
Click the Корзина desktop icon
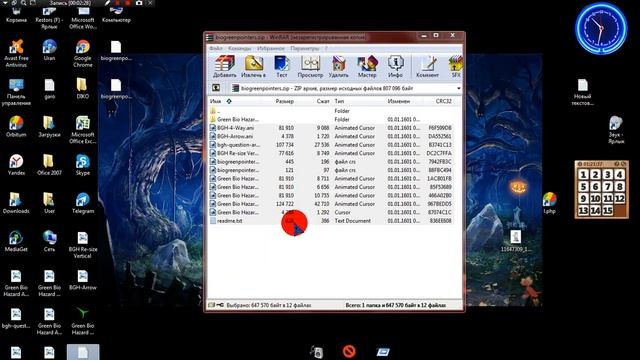click(16, 15)
